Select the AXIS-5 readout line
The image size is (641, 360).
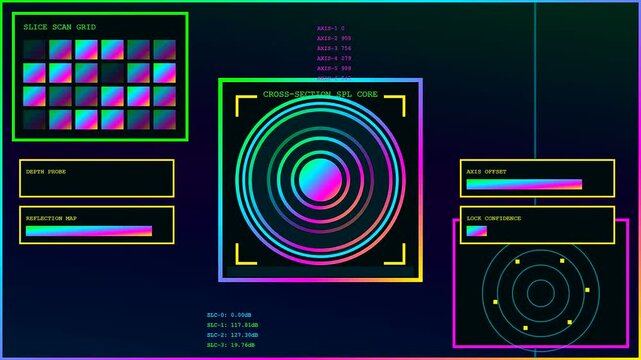click(x=334, y=68)
